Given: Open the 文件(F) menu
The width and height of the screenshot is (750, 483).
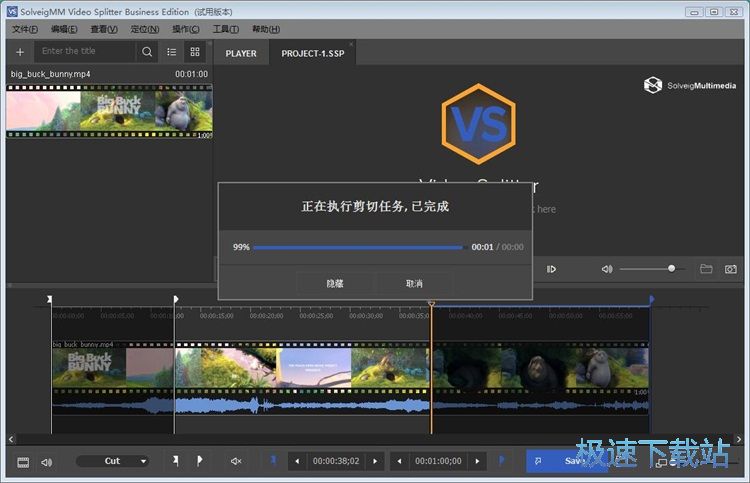Looking at the screenshot, I should 25,29.
